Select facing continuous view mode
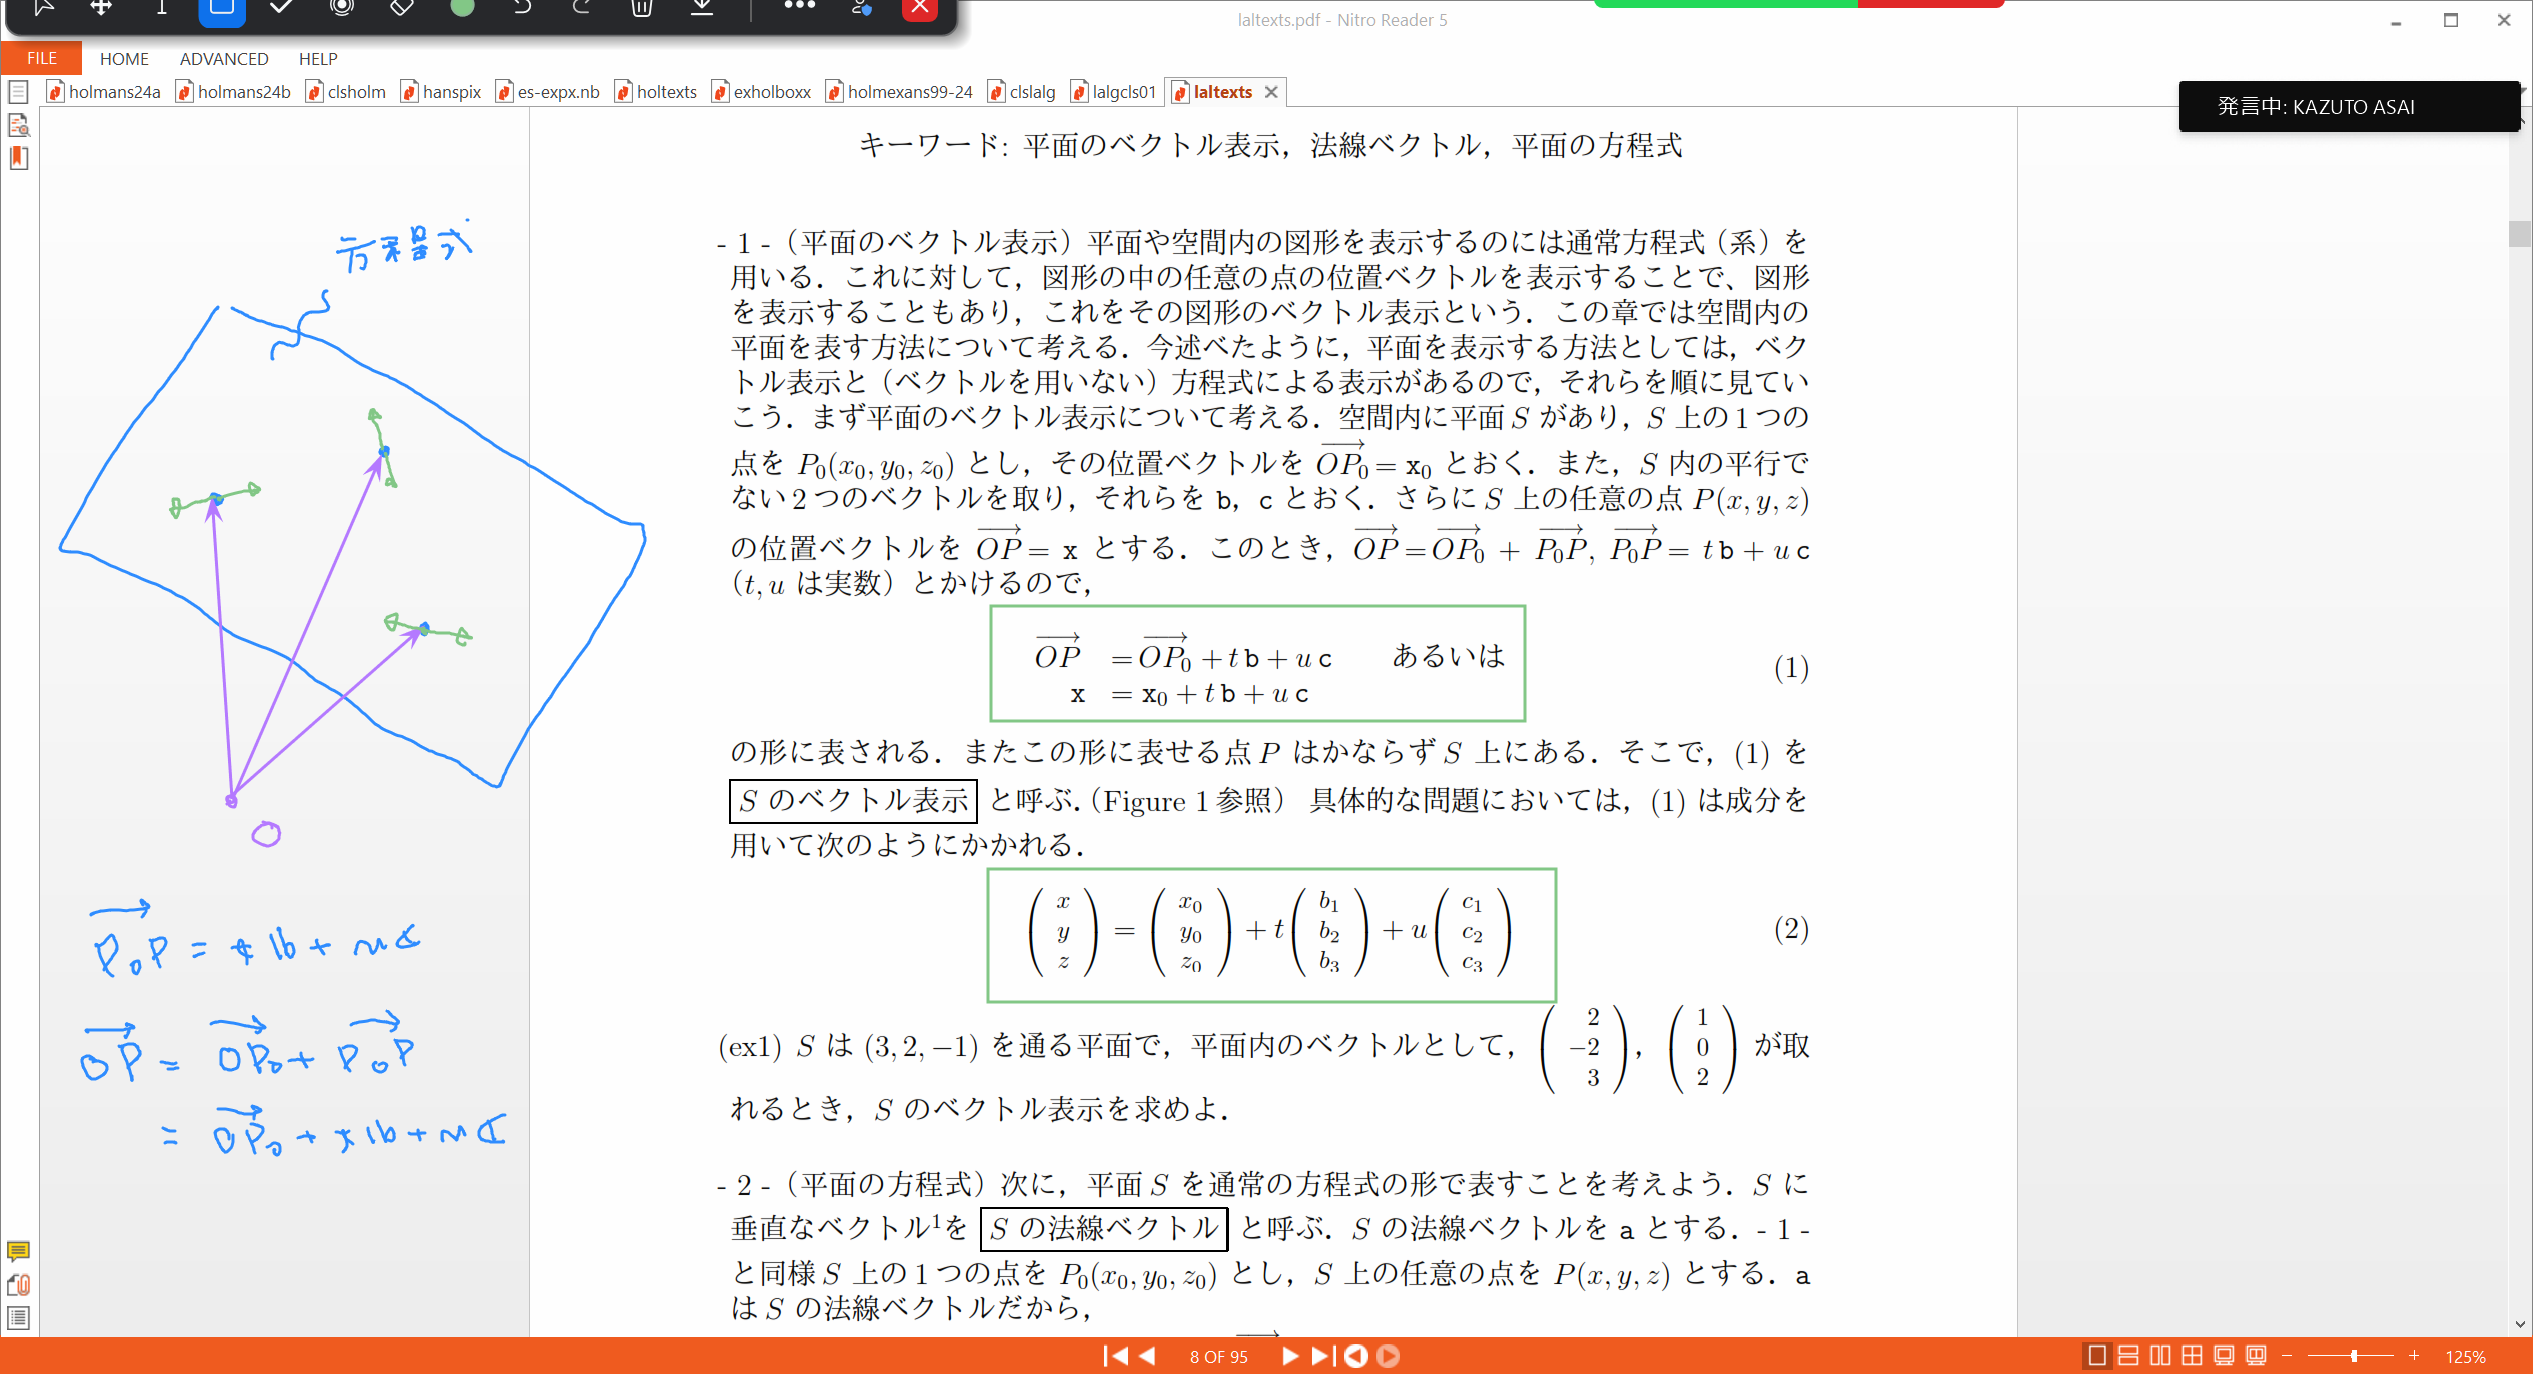 (x=2192, y=1356)
